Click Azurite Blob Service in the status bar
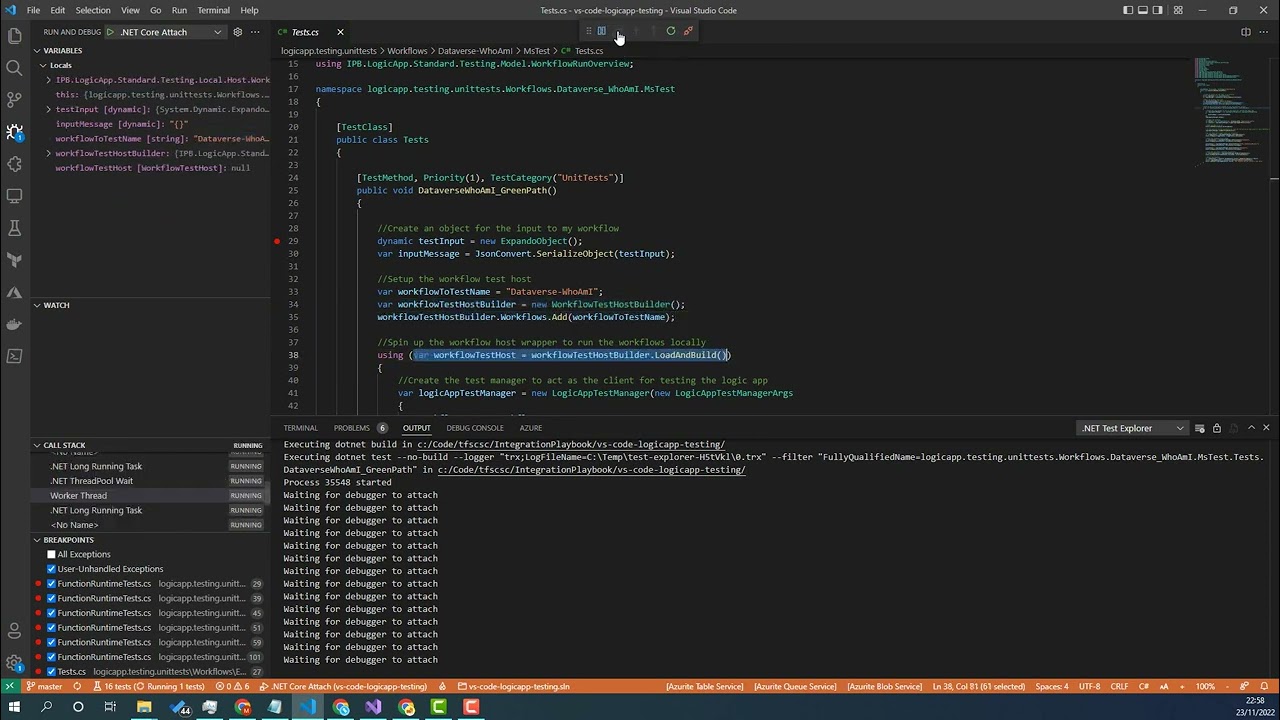This screenshot has width=1280, height=720. coord(884,687)
